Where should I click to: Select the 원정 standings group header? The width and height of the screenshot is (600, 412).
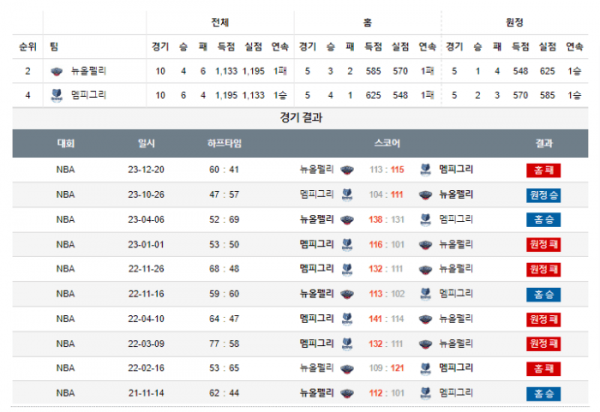pos(515,23)
